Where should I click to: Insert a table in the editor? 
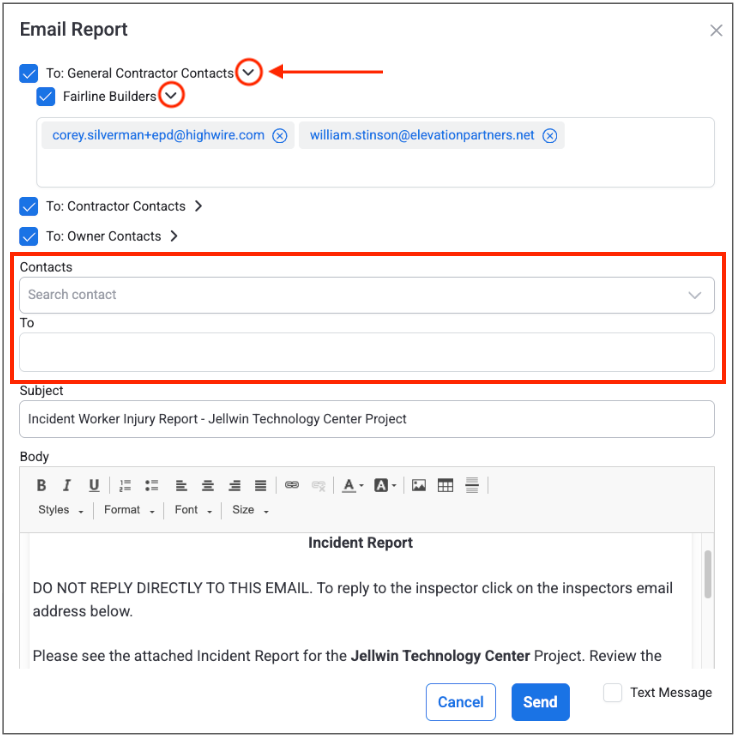coord(445,486)
